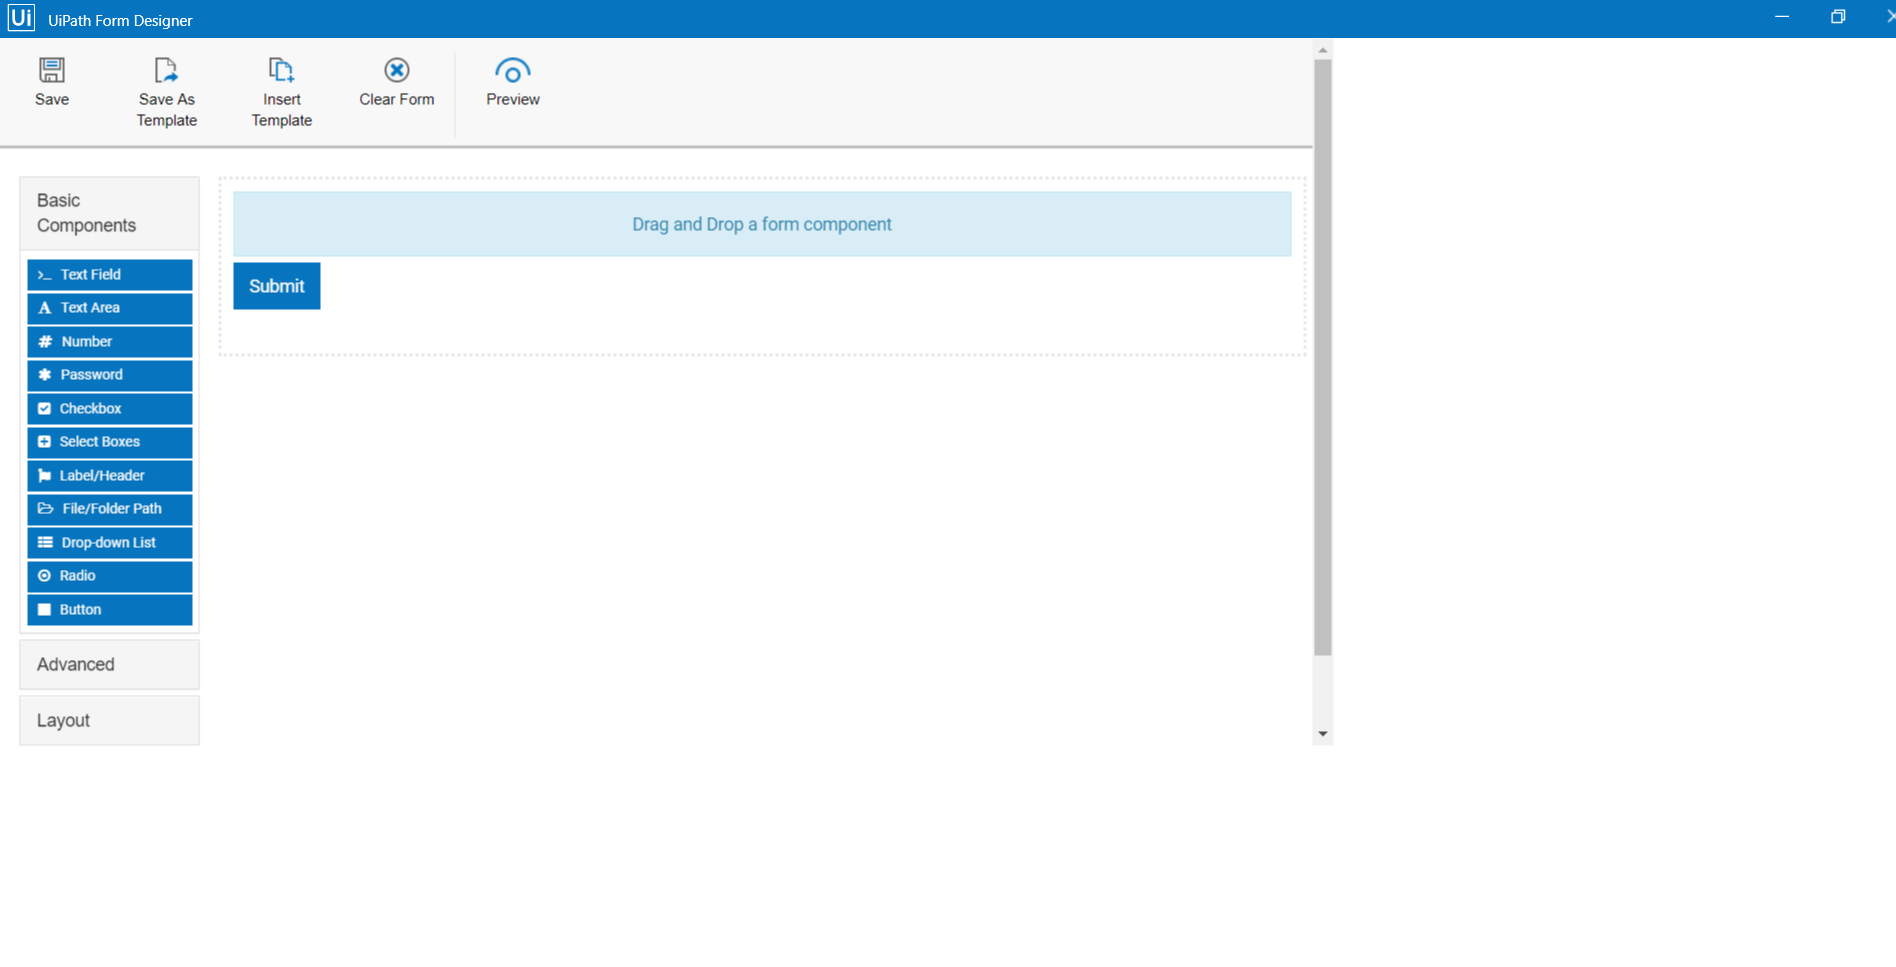Click the Save As Template icon
The image size is (1896, 967).
point(166,70)
